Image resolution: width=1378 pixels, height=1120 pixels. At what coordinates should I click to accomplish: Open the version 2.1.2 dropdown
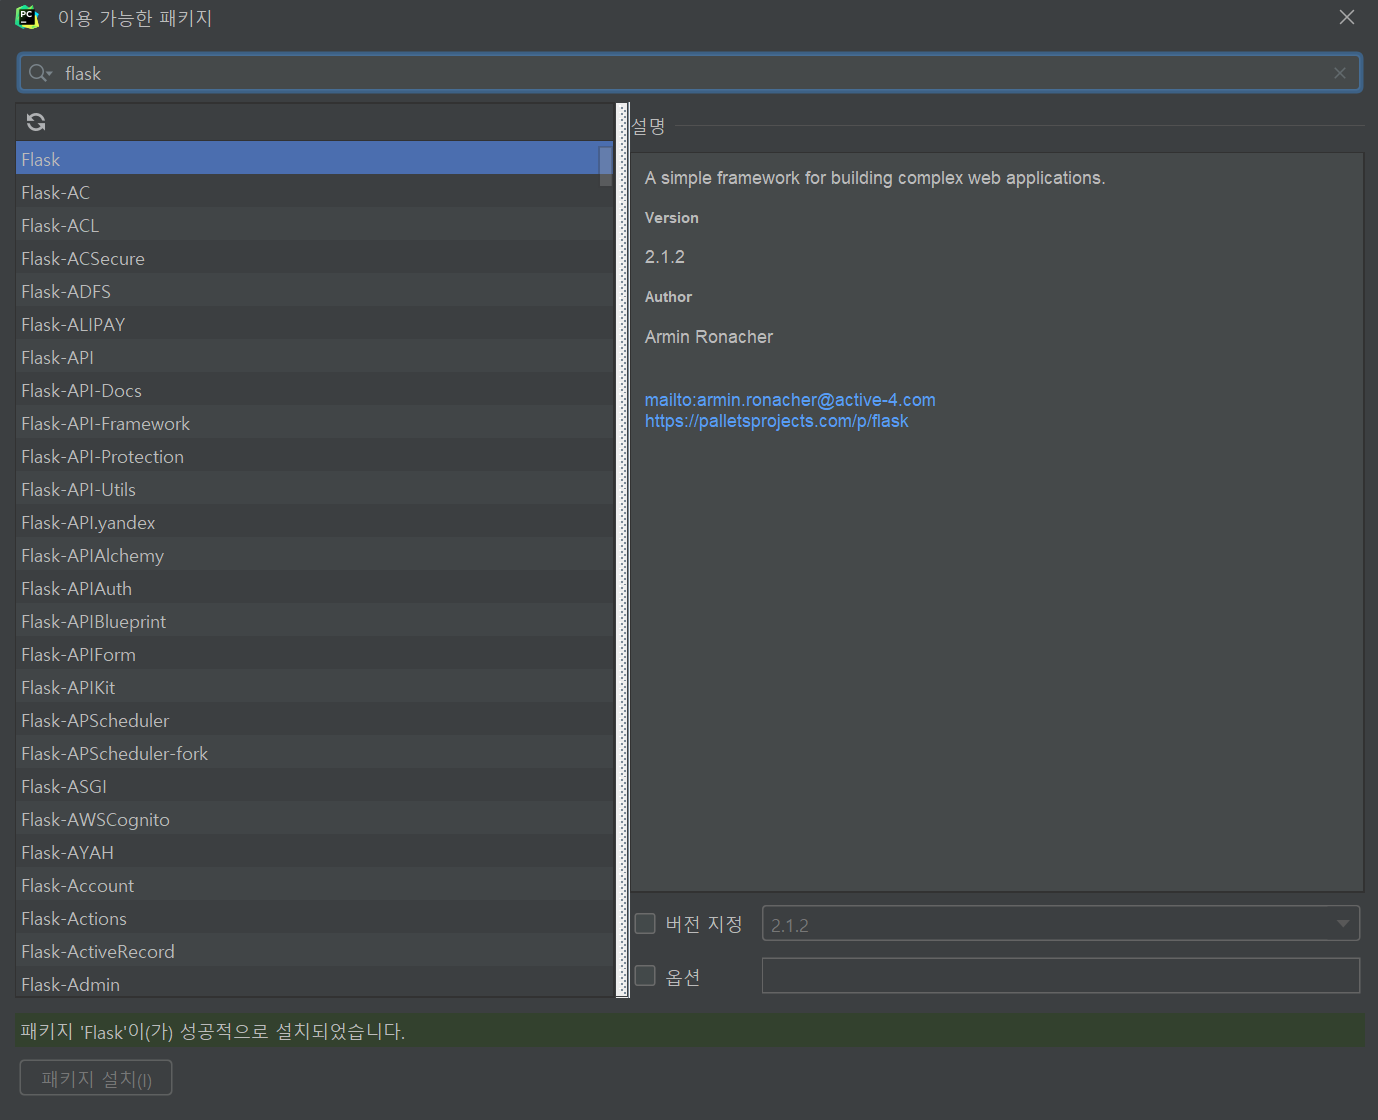click(x=1061, y=923)
